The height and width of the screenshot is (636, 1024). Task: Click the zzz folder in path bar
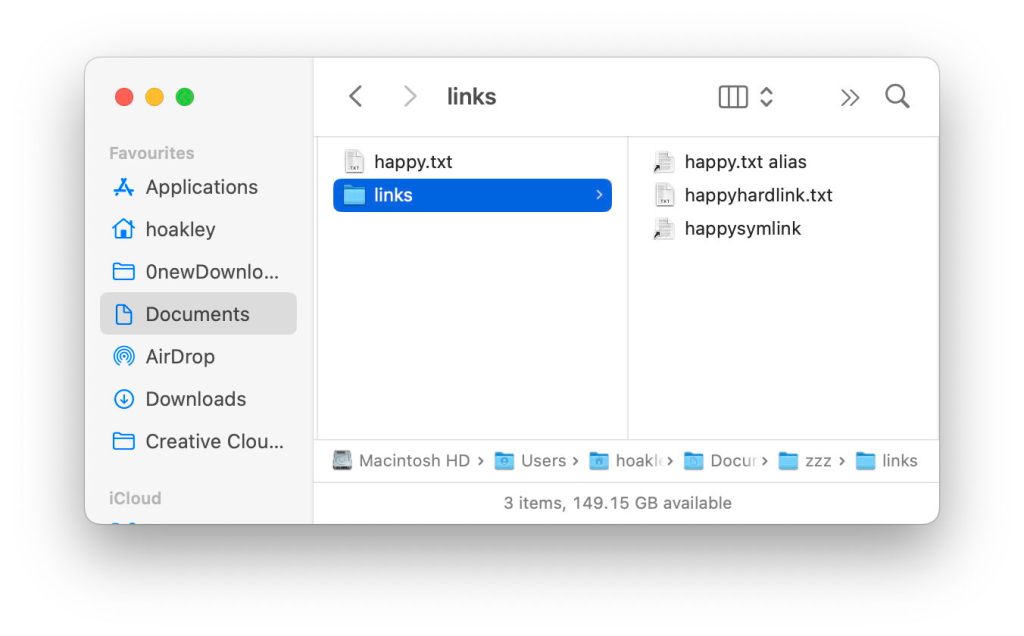(x=817, y=461)
